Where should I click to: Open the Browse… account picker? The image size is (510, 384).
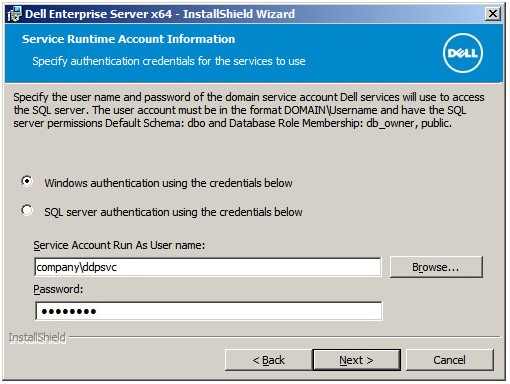436,267
